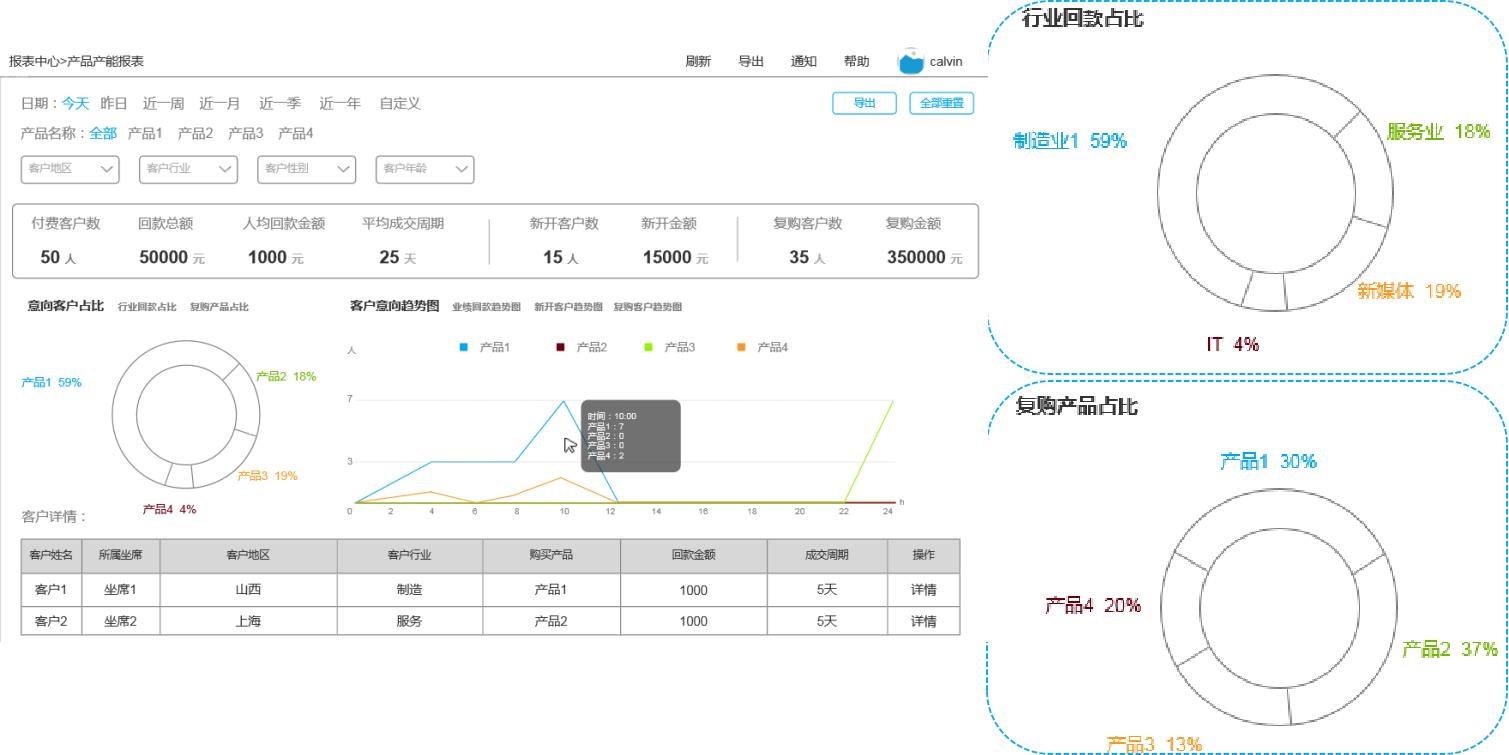The height and width of the screenshot is (755, 1509).
Task: Click the 产品2 18% donut label
Action: (286, 377)
